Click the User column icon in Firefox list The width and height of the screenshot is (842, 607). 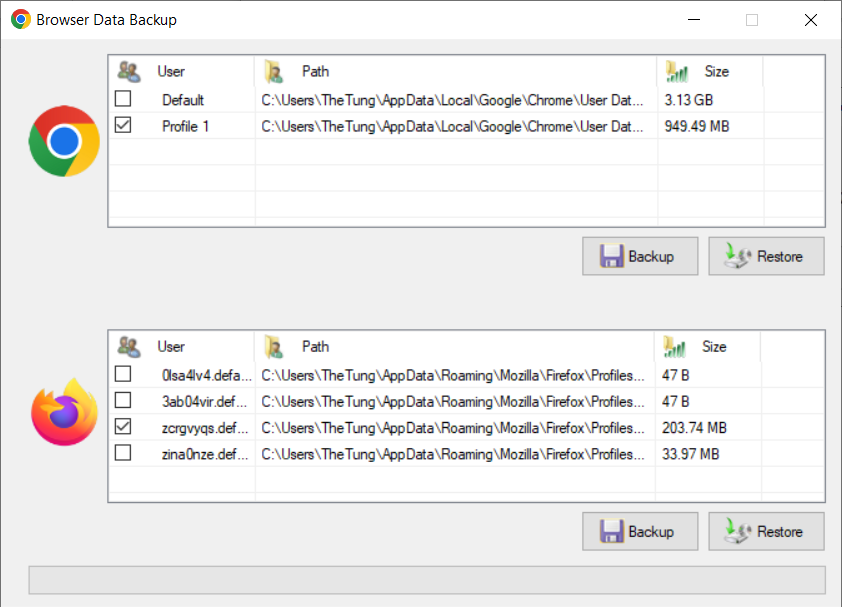pos(129,347)
